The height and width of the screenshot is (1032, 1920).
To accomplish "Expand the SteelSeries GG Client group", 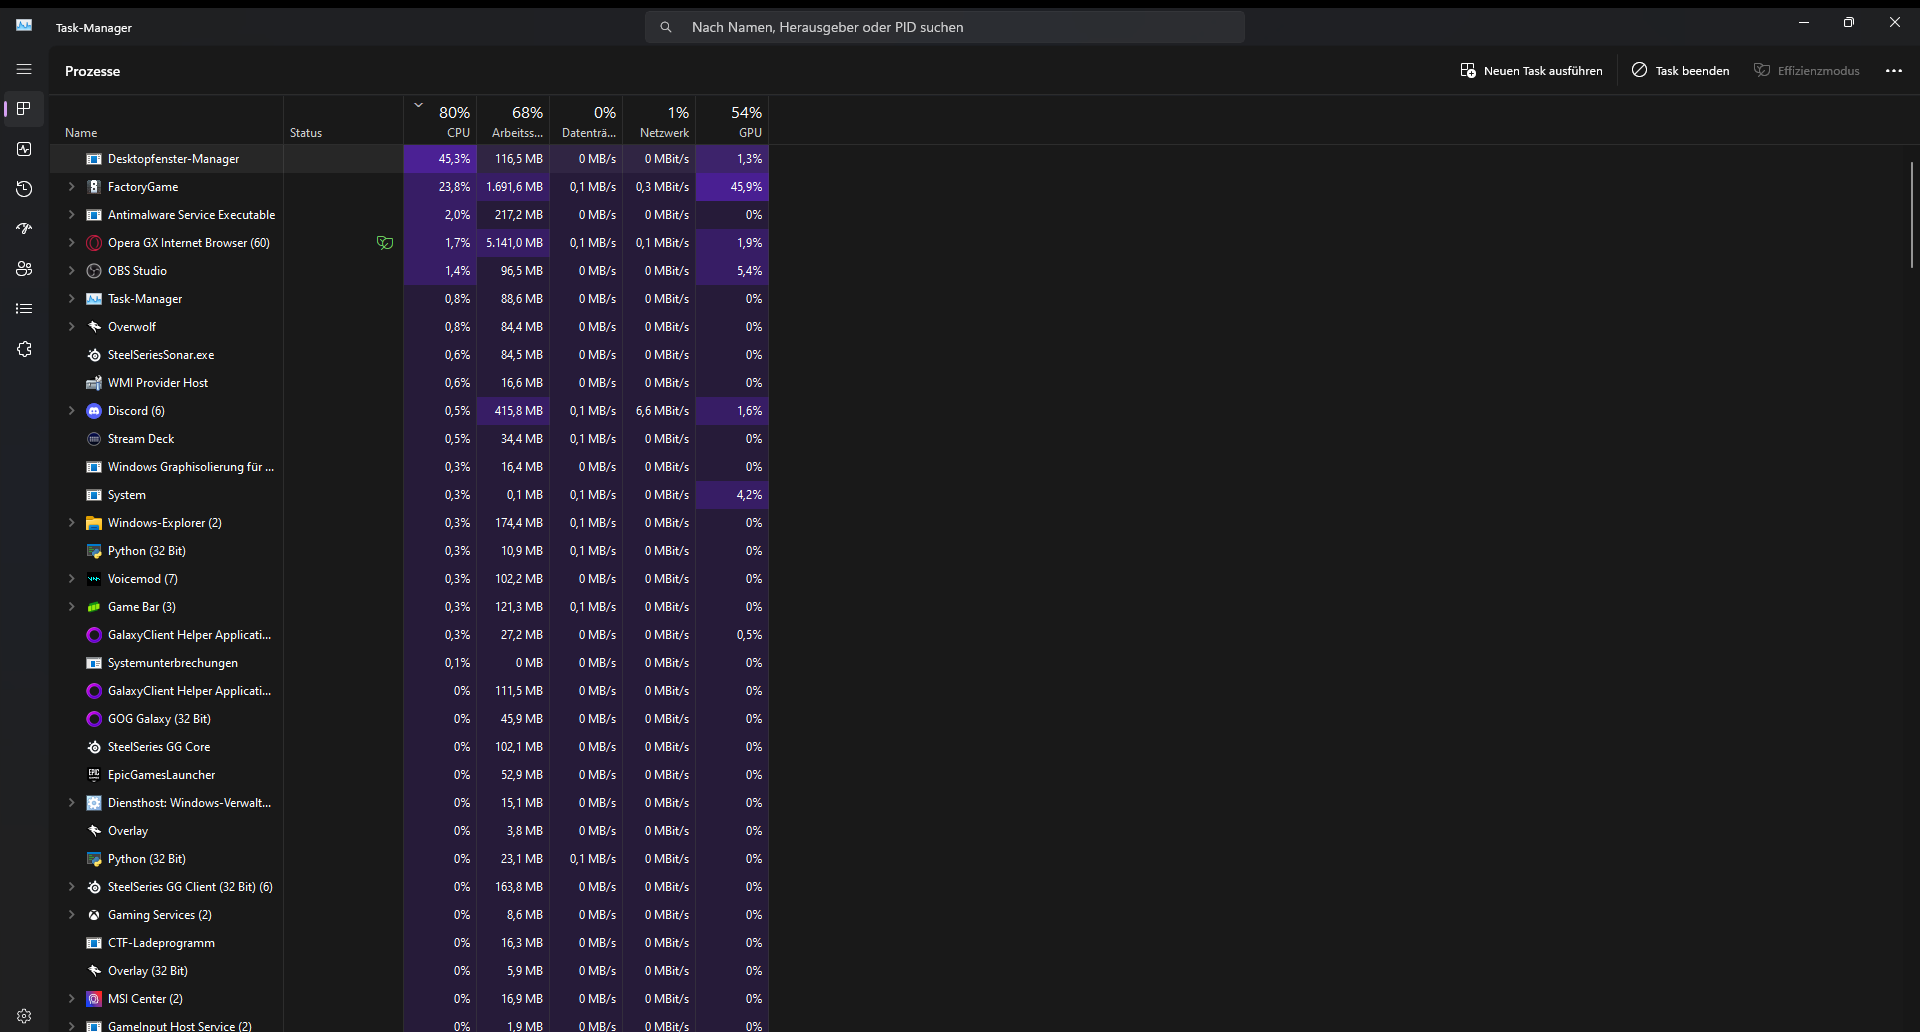I will (71, 887).
